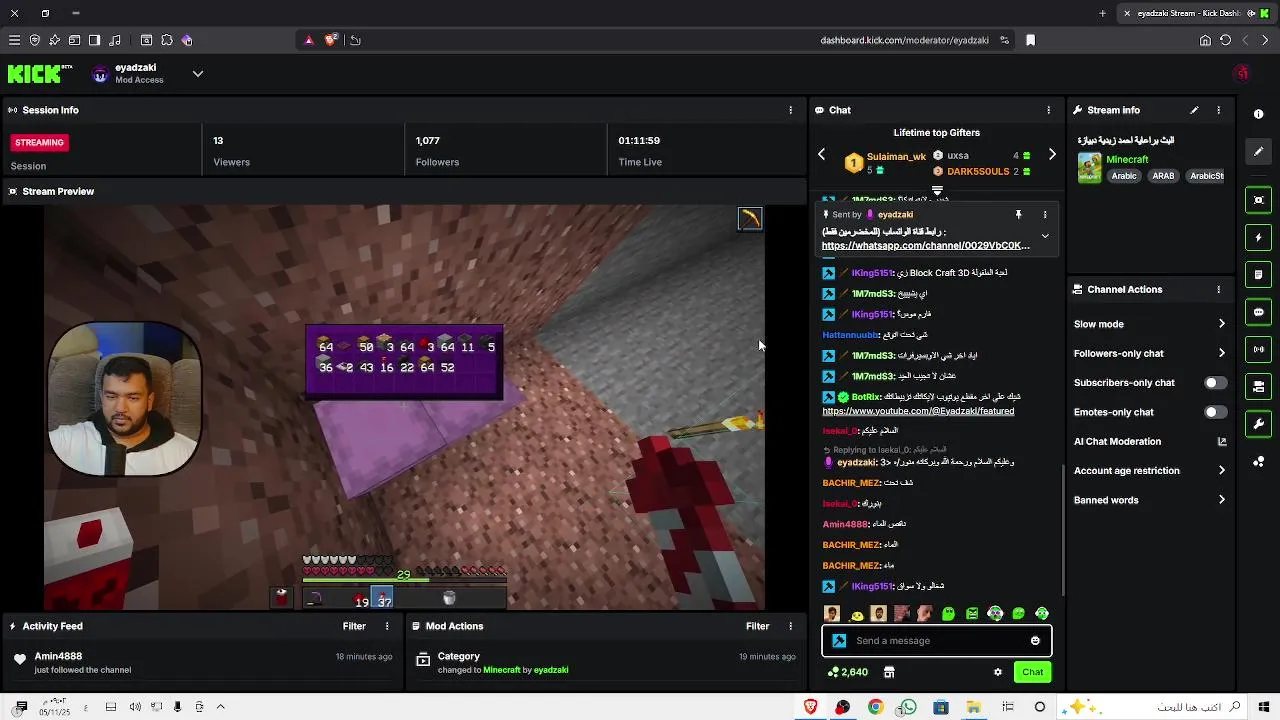Open WhatsApp from the taskbar

tap(907, 707)
